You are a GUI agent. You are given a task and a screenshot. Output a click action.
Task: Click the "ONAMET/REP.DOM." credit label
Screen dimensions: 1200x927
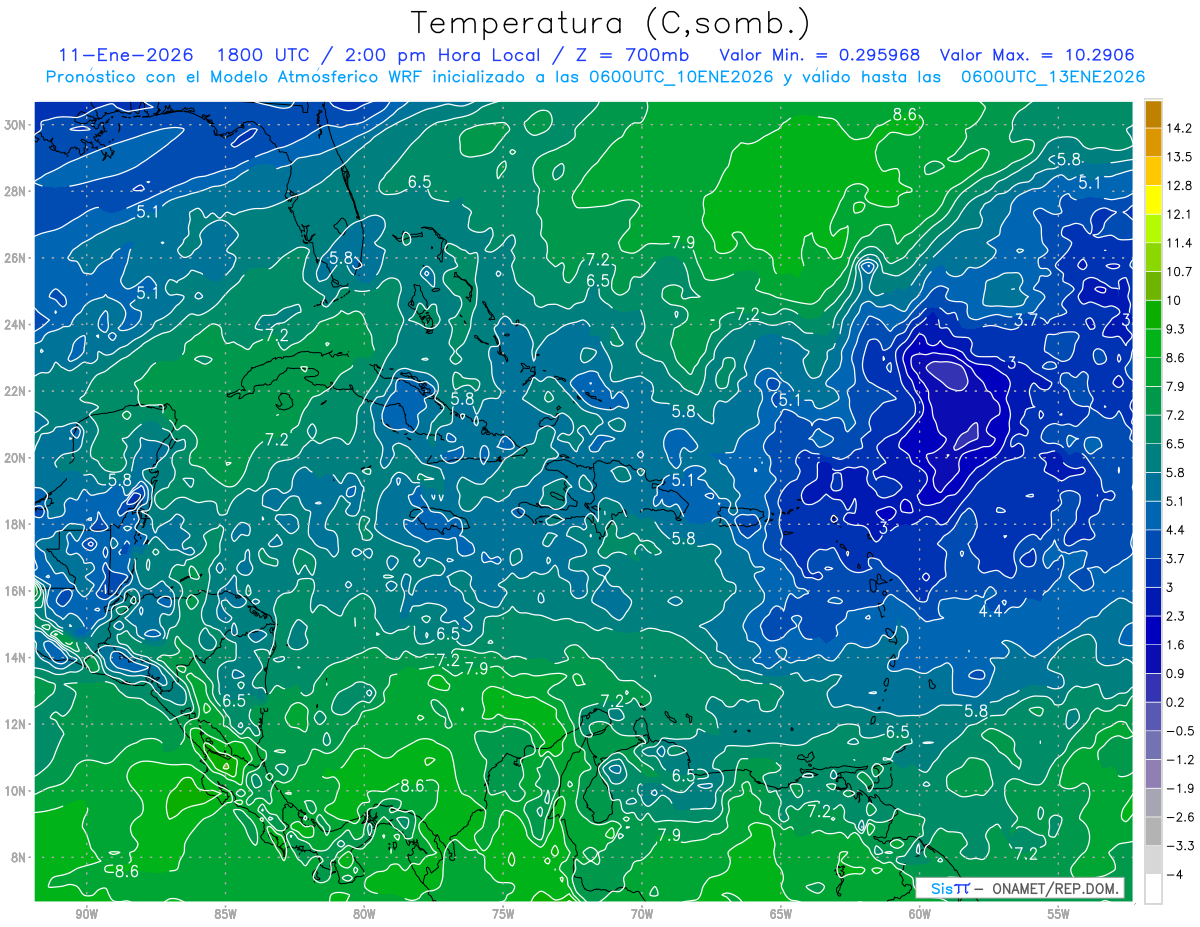tap(1055, 888)
